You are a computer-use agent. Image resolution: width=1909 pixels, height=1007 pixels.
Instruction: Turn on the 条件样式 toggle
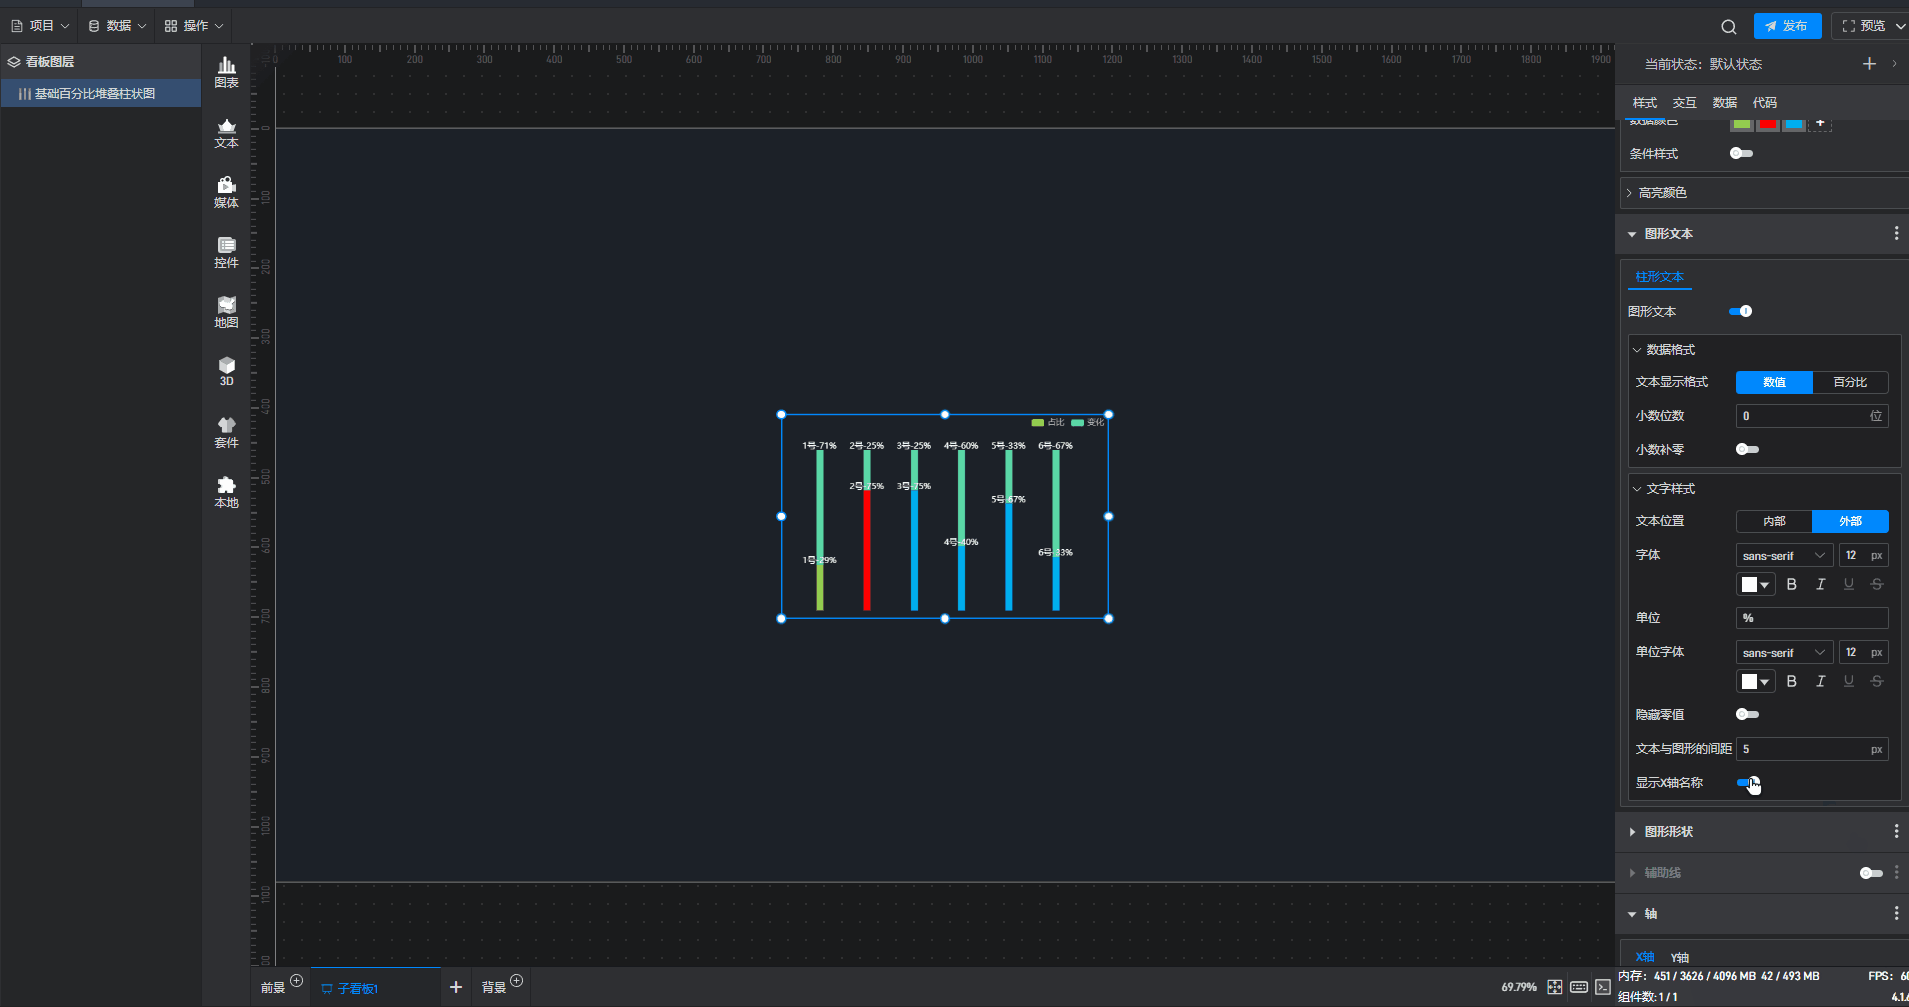click(x=1741, y=154)
